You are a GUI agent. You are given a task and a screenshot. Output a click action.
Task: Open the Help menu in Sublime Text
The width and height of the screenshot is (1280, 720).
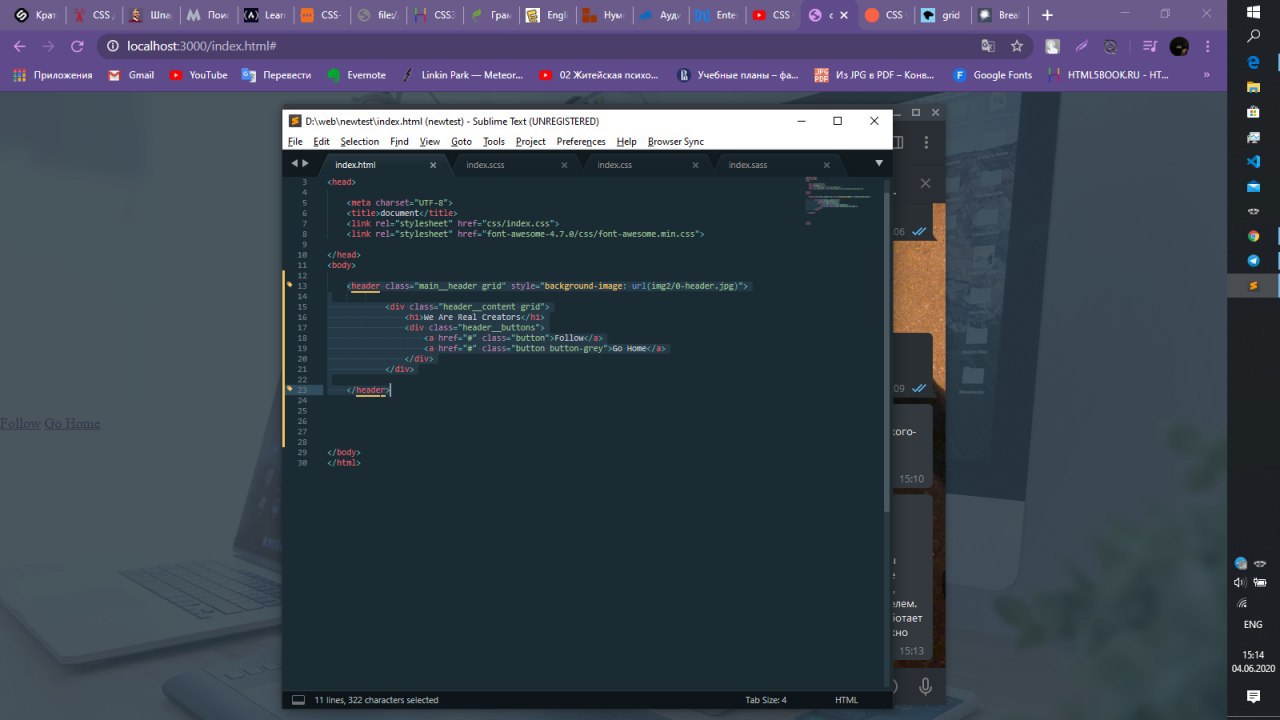tap(627, 141)
